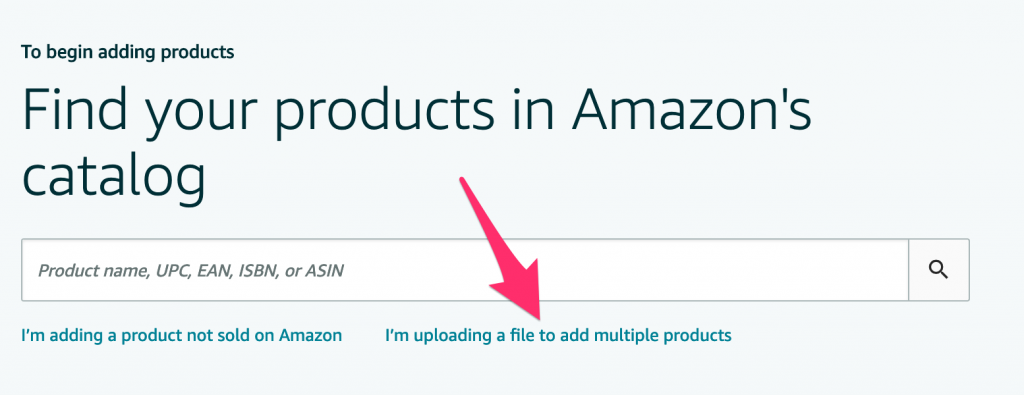Submit search with the search button
The width and height of the screenshot is (1024, 395).
[x=938, y=270]
